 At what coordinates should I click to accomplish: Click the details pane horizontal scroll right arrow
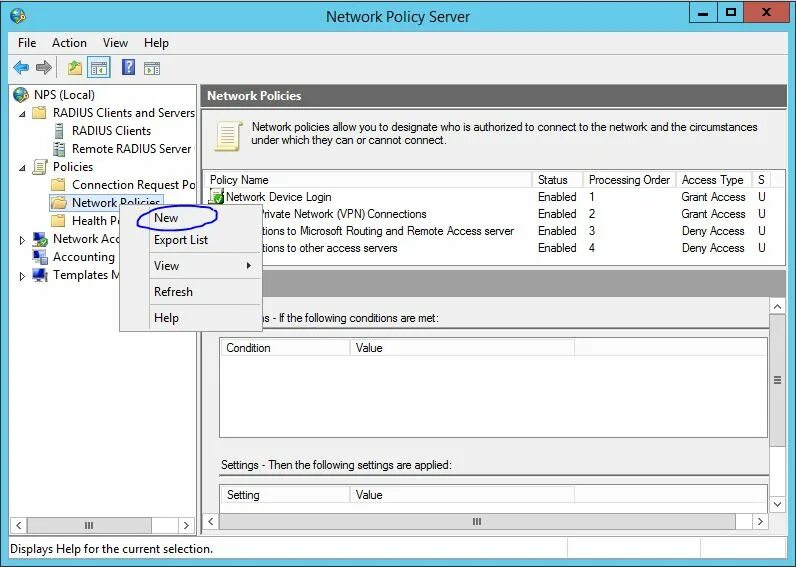[x=760, y=521]
